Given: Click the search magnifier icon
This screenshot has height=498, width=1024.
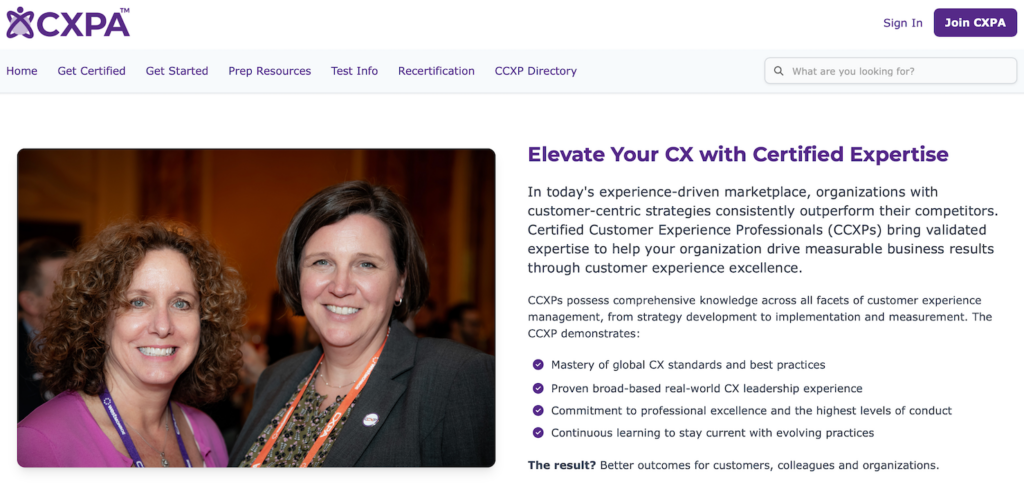Looking at the screenshot, I should click(779, 71).
